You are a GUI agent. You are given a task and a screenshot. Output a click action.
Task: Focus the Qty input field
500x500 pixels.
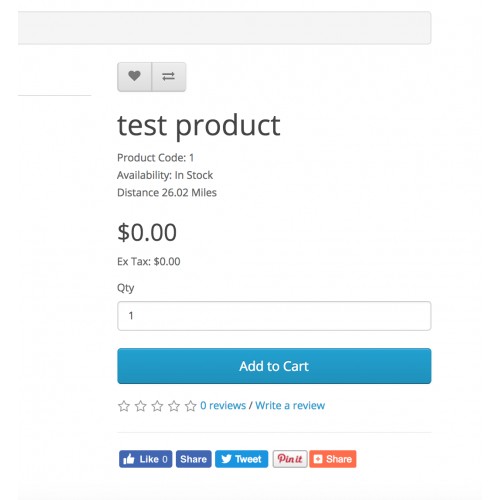click(274, 316)
